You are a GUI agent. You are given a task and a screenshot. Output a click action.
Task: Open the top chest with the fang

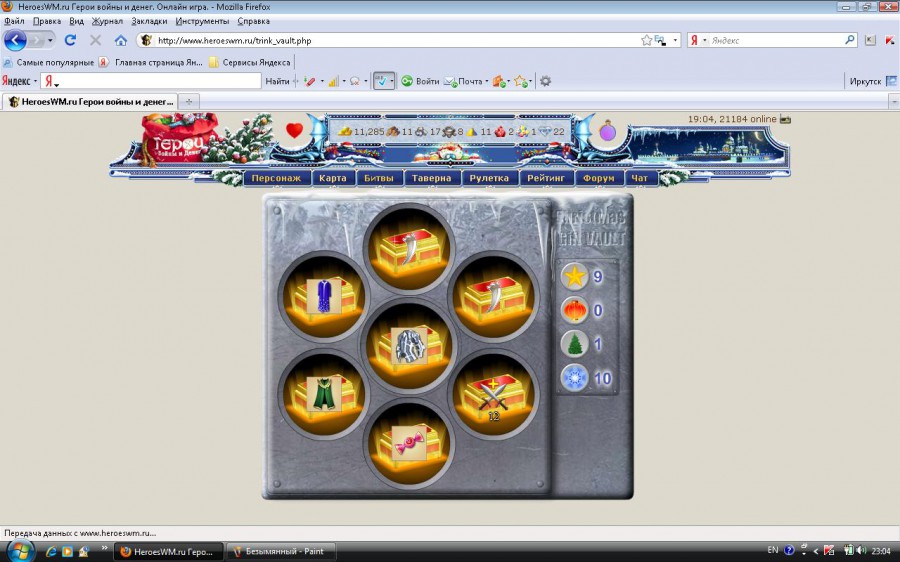409,249
